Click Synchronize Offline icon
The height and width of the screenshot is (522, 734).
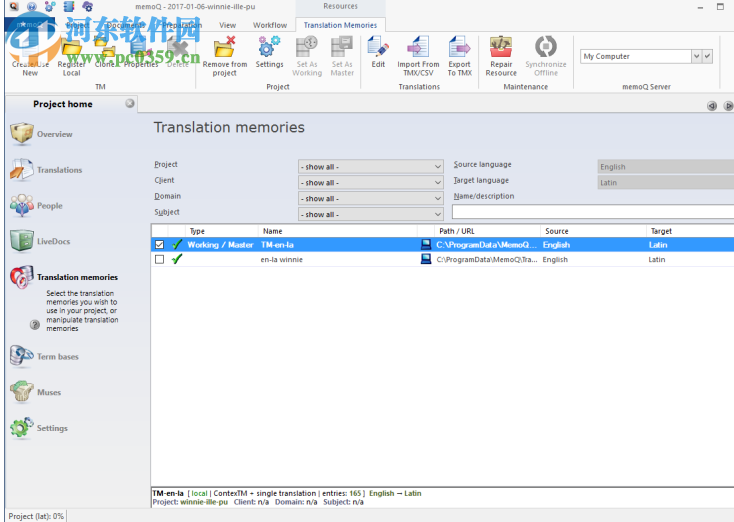pos(546,56)
